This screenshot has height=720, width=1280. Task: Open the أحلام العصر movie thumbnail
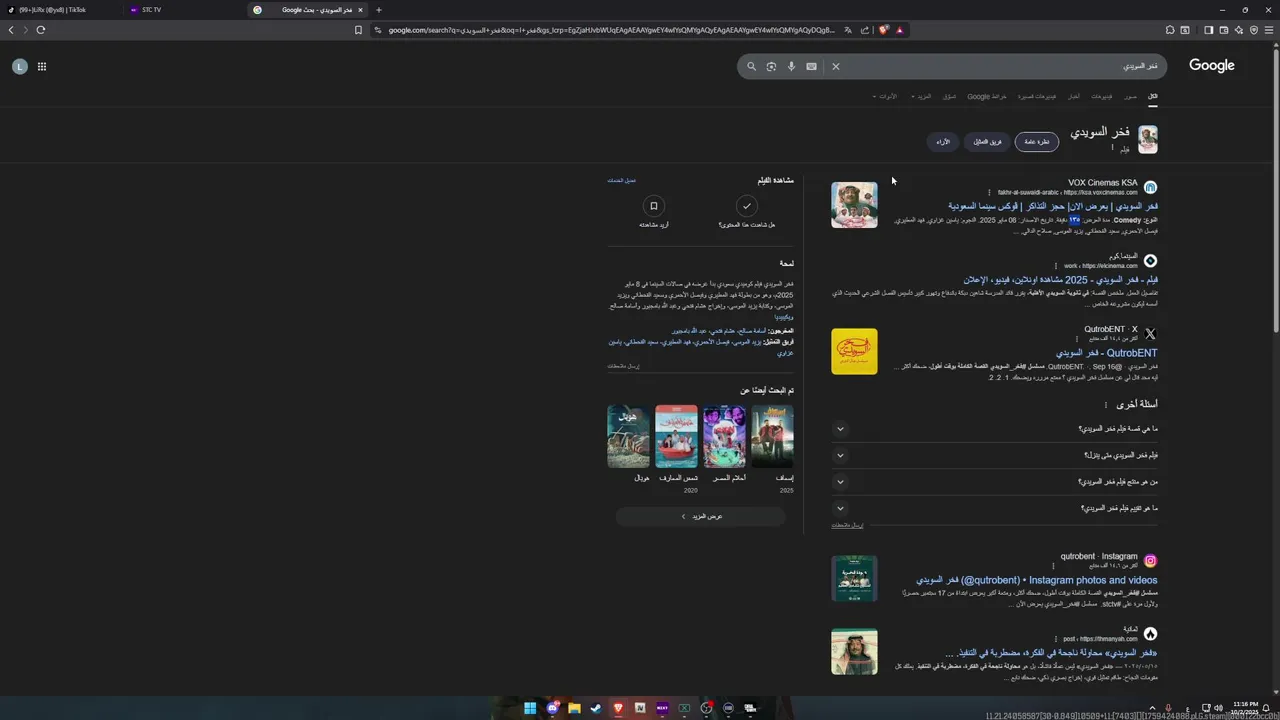pos(724,437)
